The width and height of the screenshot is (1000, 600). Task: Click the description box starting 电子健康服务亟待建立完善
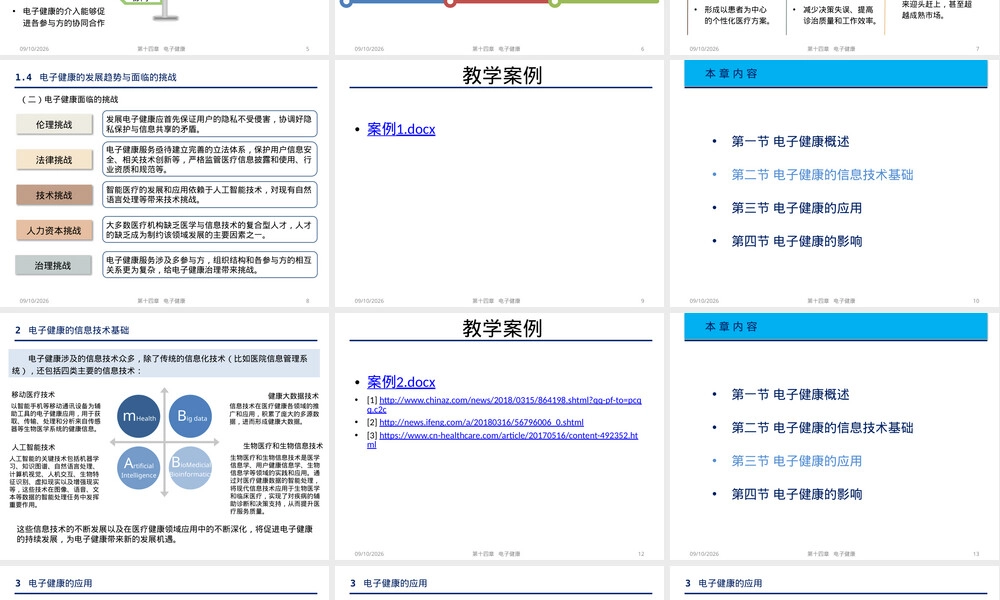pyautogui.click(x=210, y=159)
